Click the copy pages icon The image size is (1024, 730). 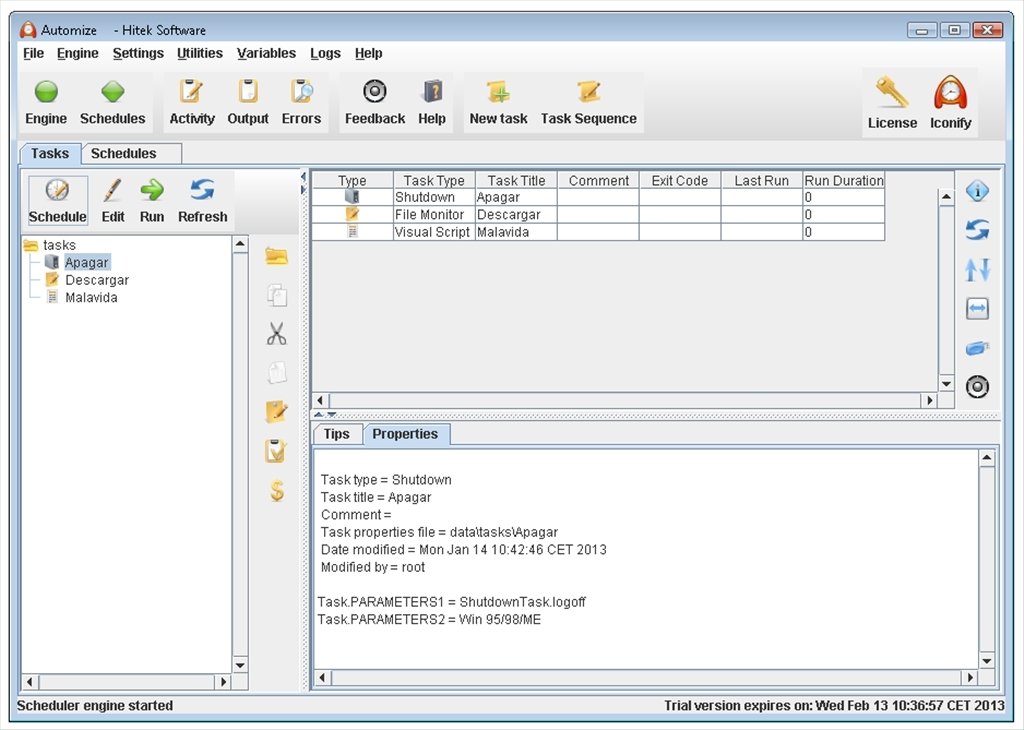coord(277,295)
